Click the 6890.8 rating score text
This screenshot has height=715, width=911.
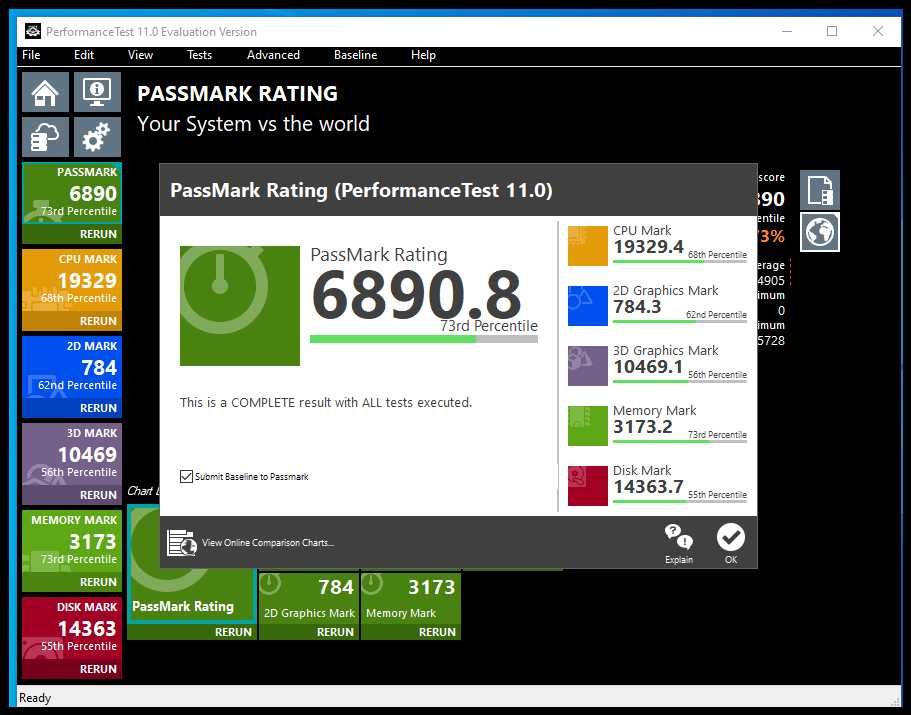pyautogui.click(x=417, y=294)
